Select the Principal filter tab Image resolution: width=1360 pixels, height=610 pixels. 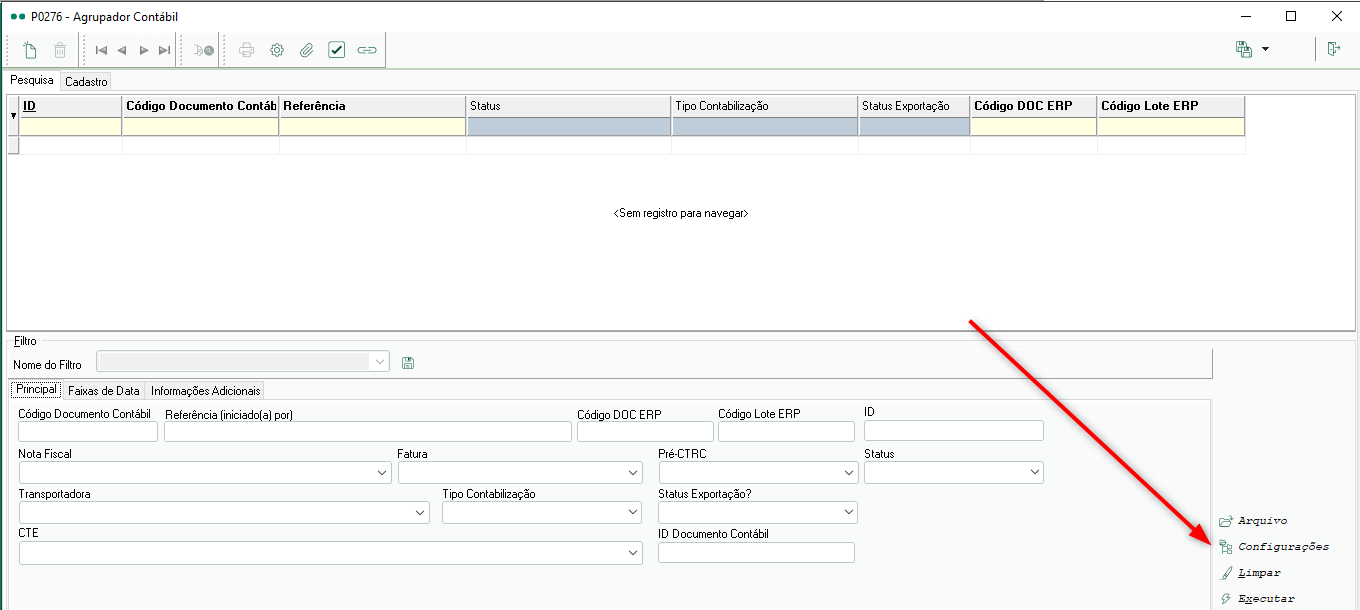click(36, 389)
